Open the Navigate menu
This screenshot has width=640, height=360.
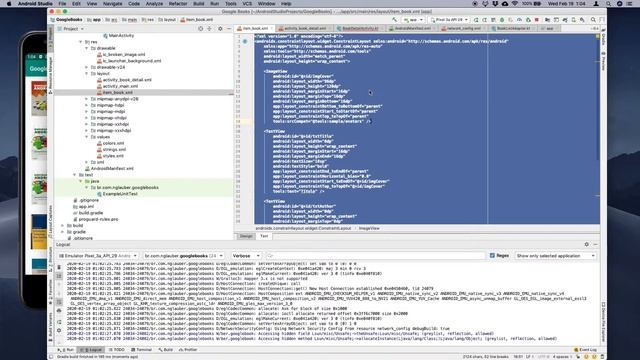[x=112, y=4]
